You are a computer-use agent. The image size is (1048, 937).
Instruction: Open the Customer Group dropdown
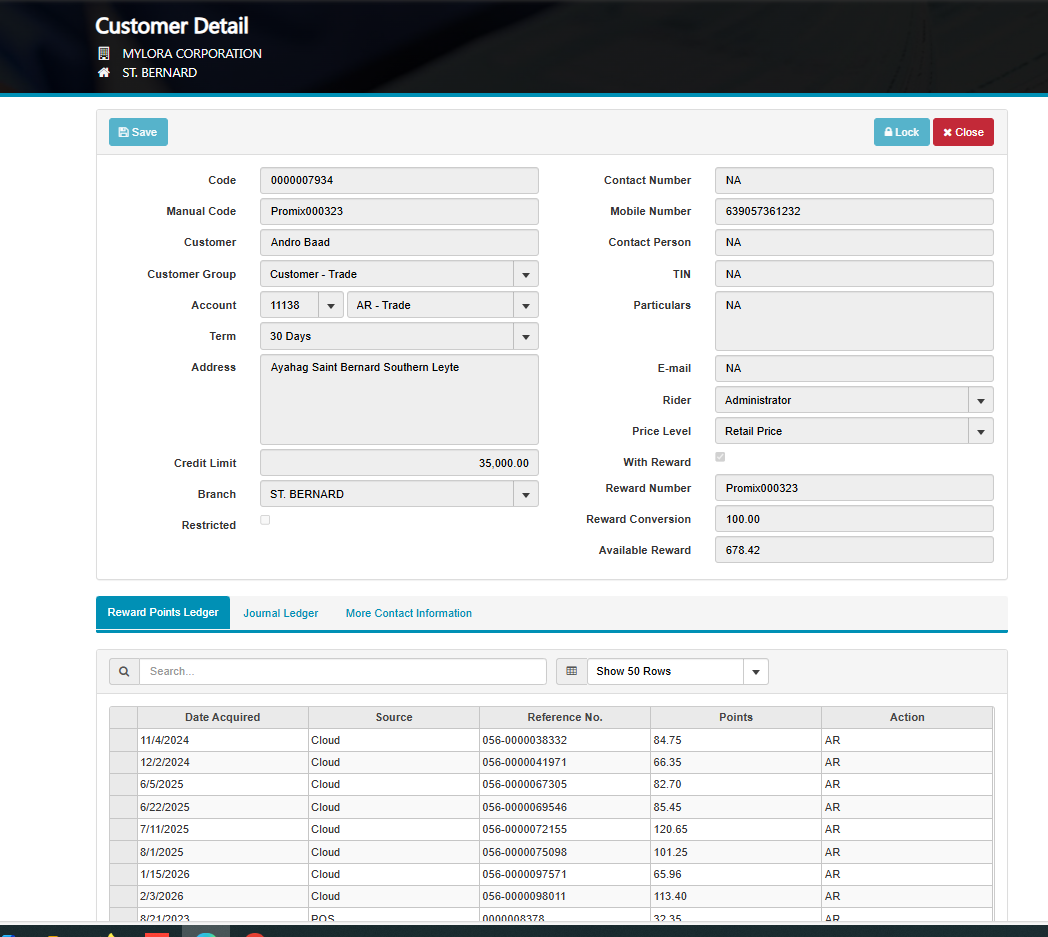(526, 274)
